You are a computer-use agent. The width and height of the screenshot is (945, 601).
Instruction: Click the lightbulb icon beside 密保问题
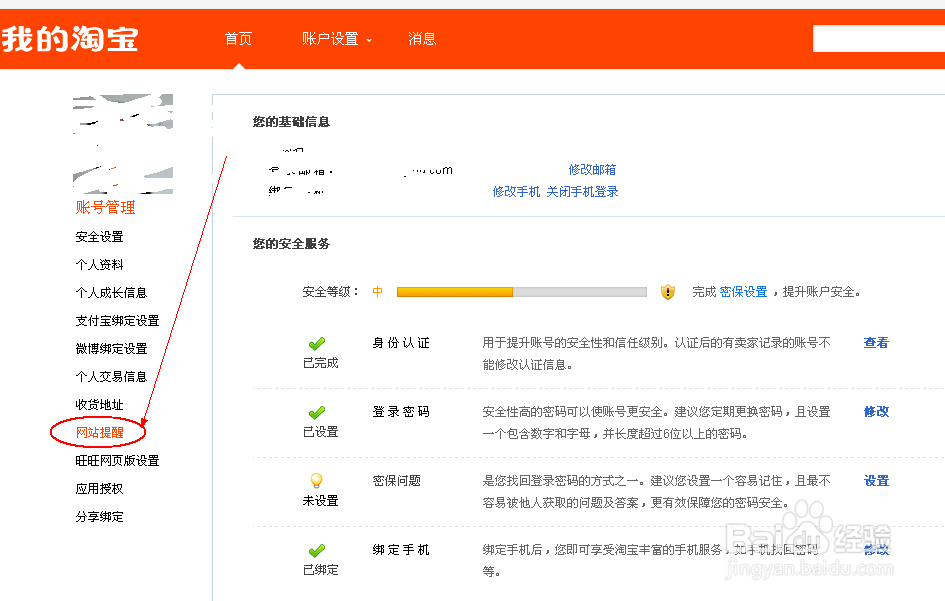(x=317, y=478)
